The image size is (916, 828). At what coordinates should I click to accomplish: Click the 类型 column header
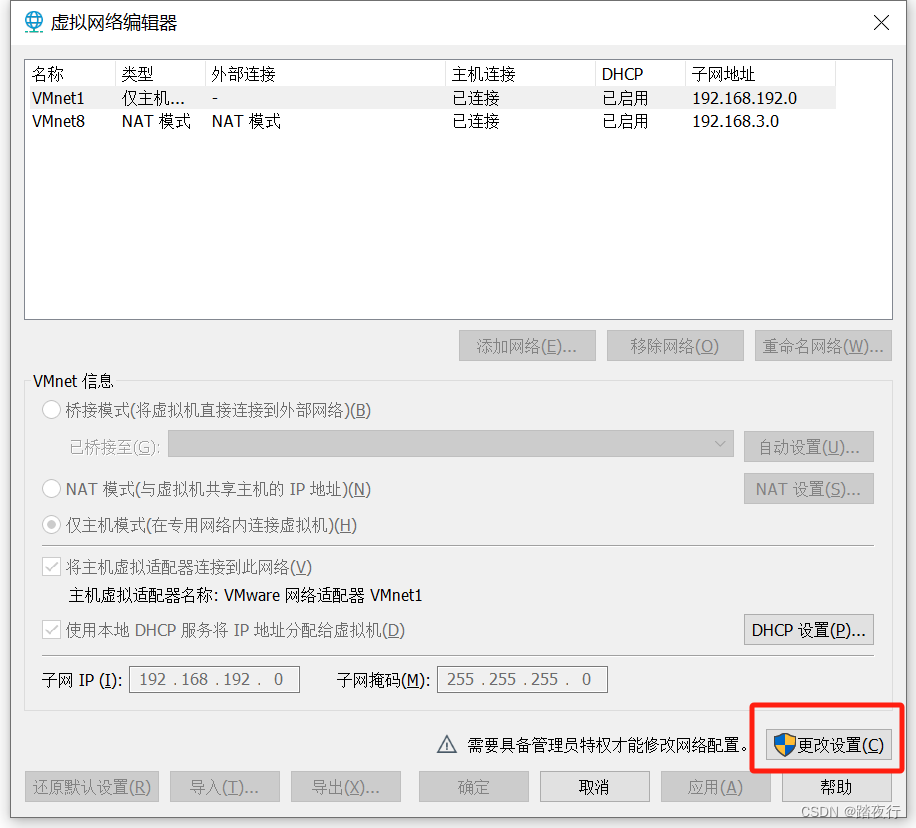point(160,74)
